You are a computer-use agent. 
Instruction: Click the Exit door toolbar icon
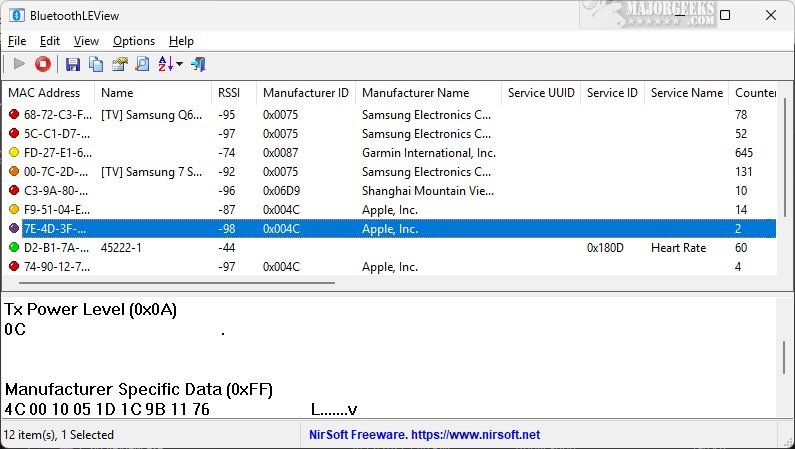coord(198,64)
